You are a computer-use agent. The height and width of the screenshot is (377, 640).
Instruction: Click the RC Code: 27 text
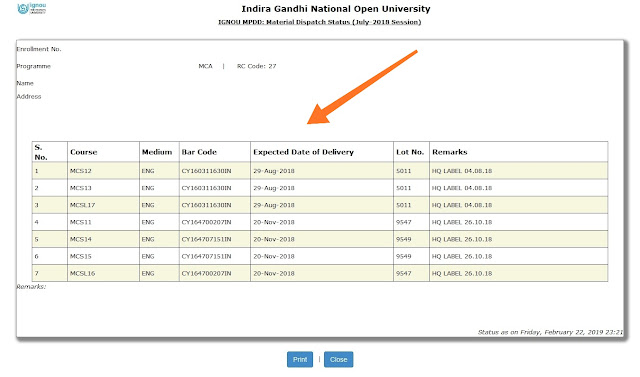point(256,66)
